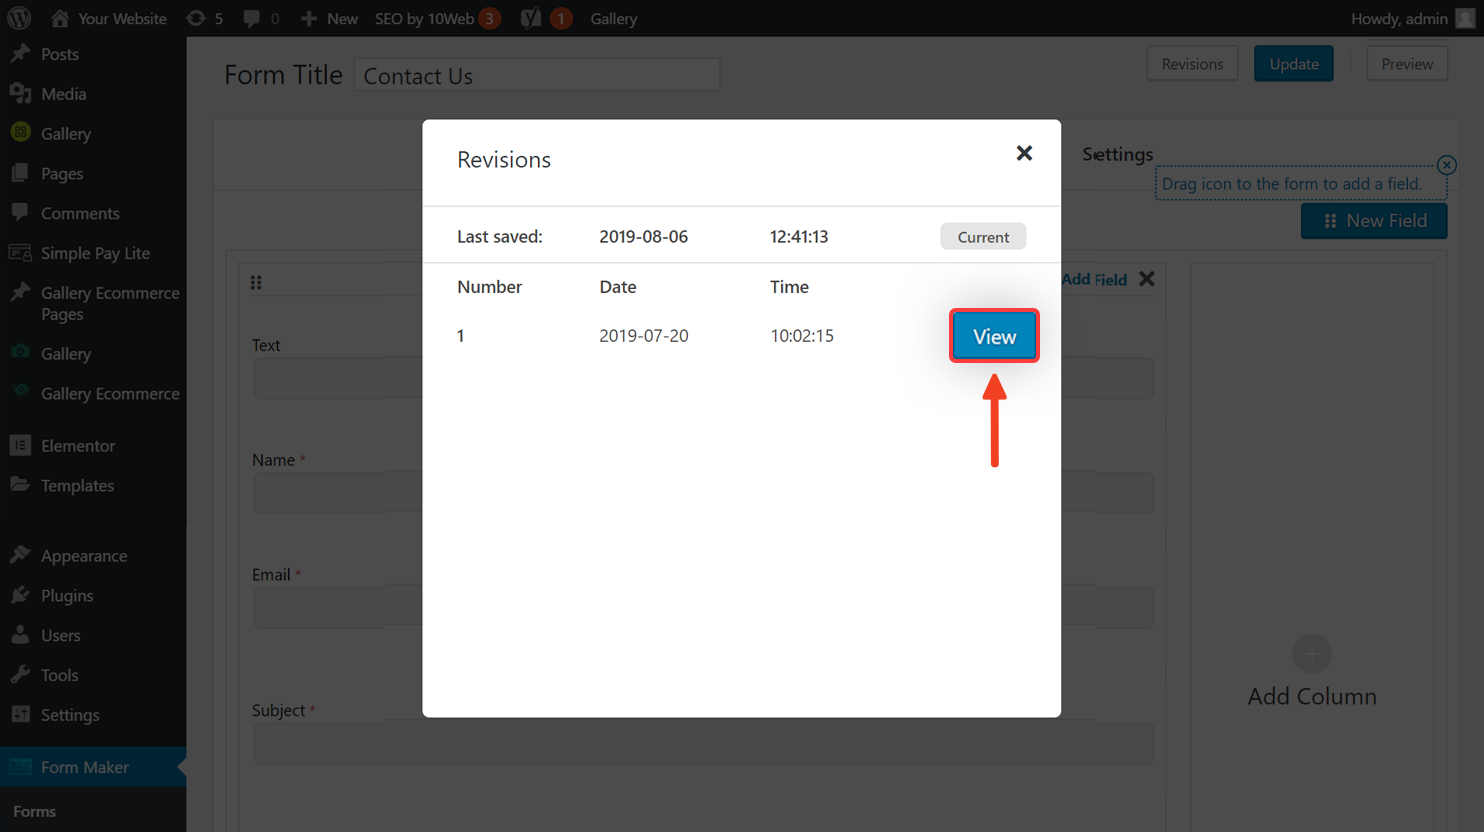Click the Form Title input field

[536, 76]
